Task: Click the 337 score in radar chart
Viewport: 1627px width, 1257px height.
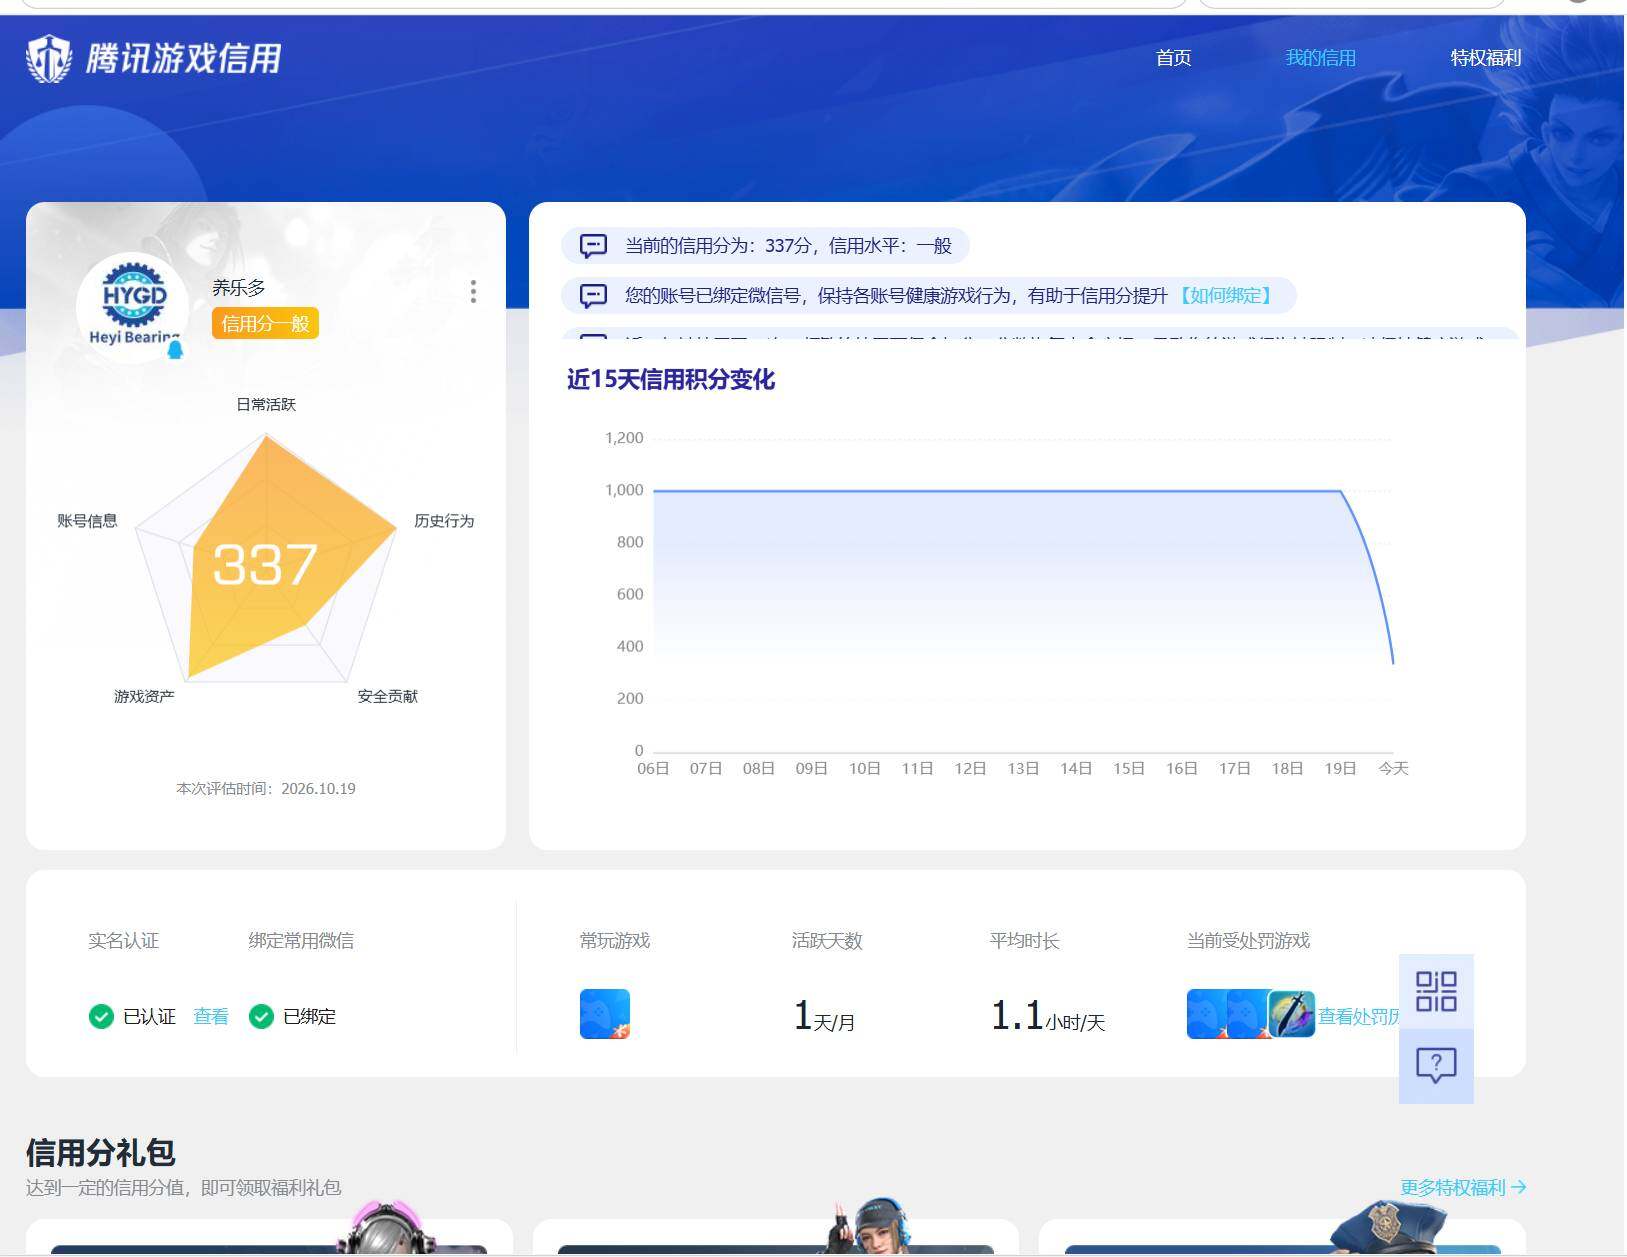Action: 265,565
